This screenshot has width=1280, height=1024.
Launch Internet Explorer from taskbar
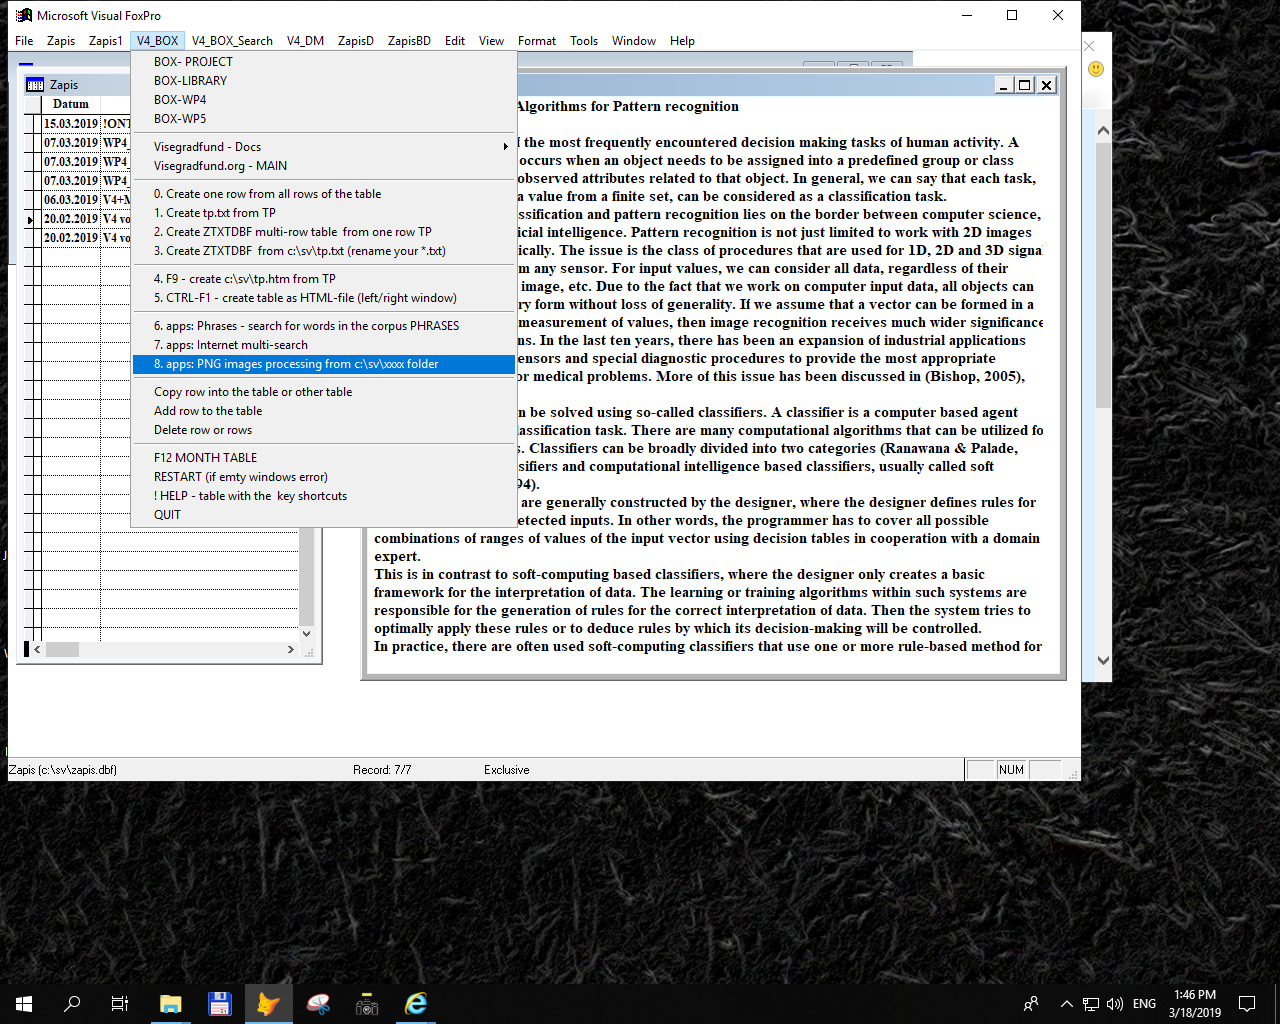click(416, 1004)
